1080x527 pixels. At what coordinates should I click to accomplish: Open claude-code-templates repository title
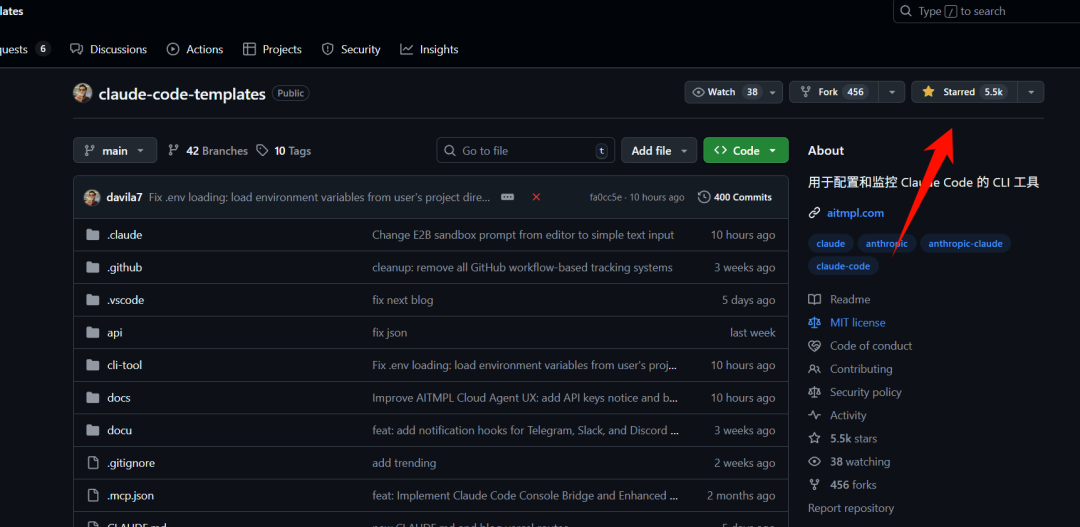(x=182, y=94)
